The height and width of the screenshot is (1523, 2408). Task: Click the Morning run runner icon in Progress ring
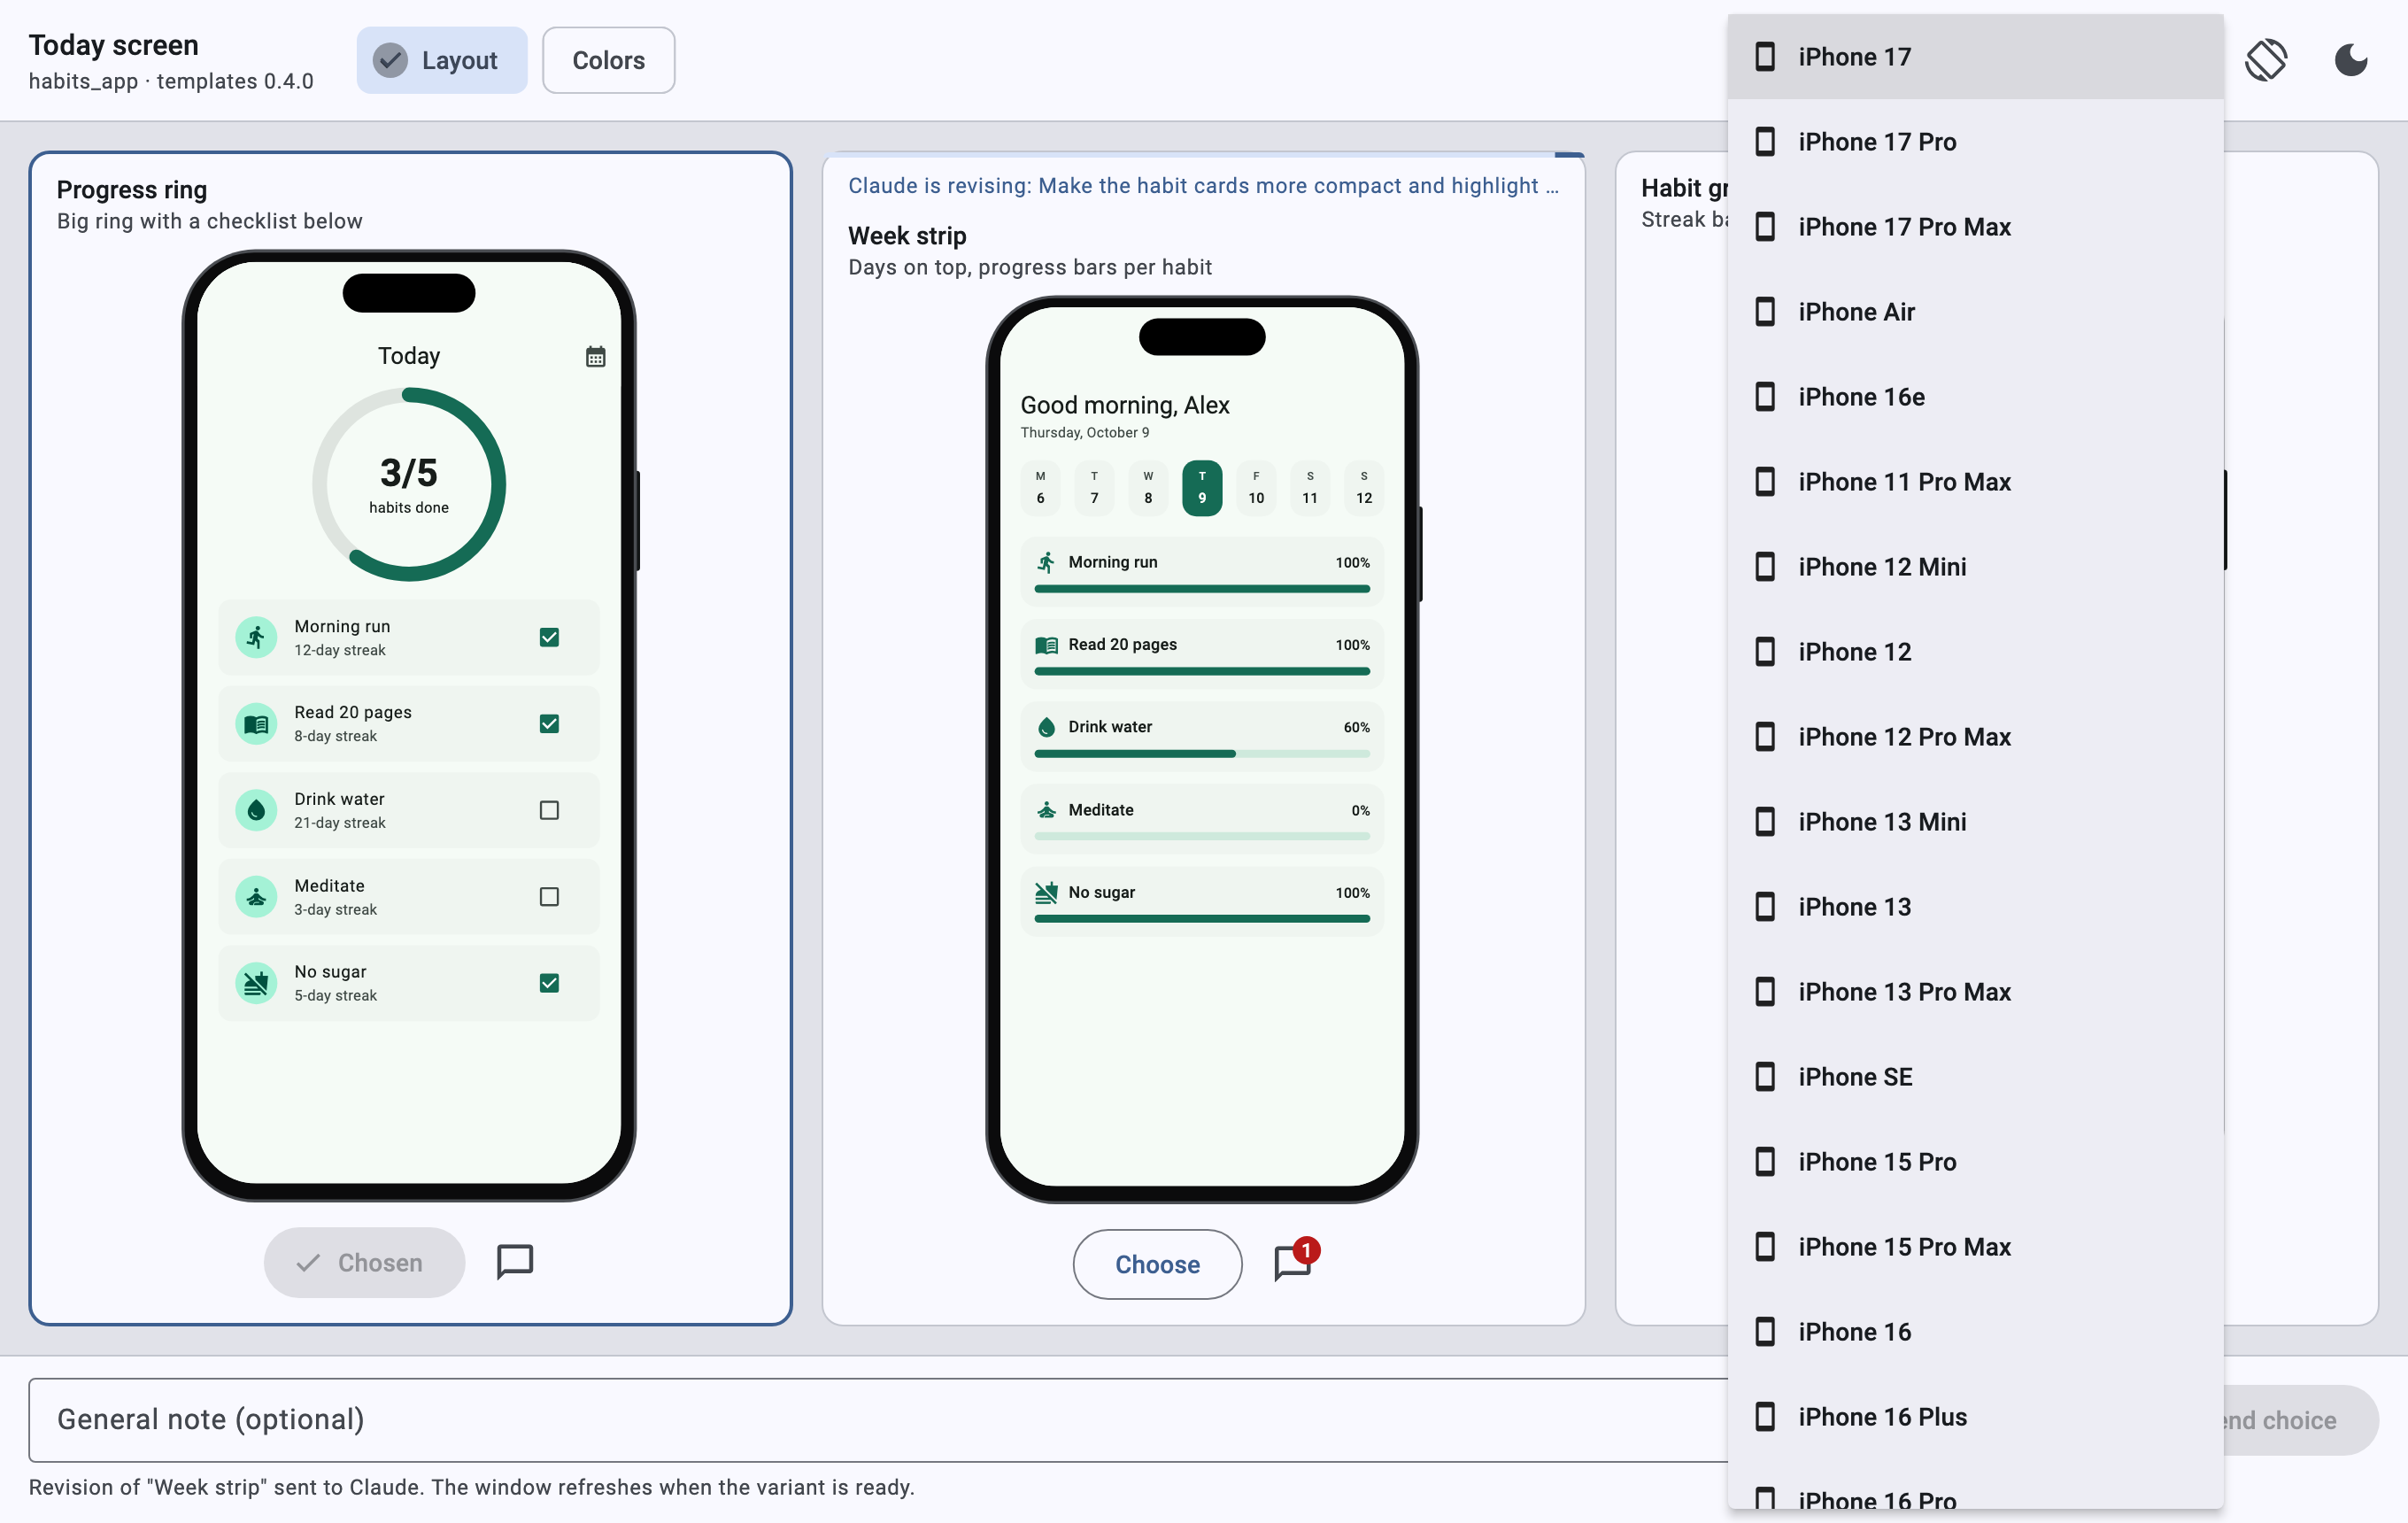(x=256, y=637)
